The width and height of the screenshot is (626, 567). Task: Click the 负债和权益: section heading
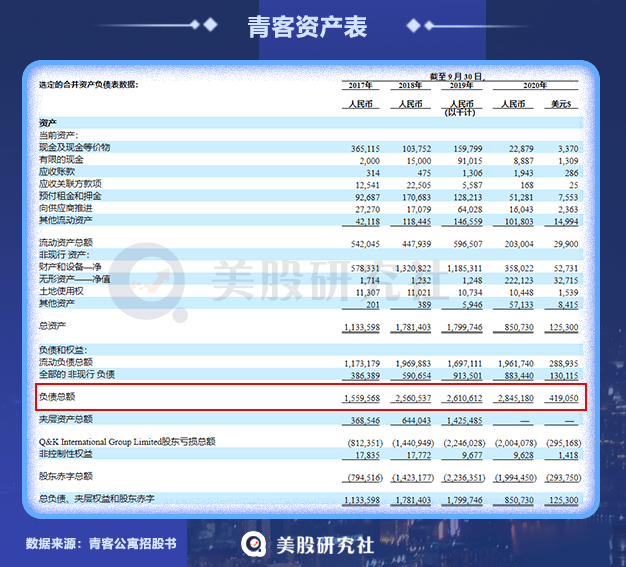[63, 350]
